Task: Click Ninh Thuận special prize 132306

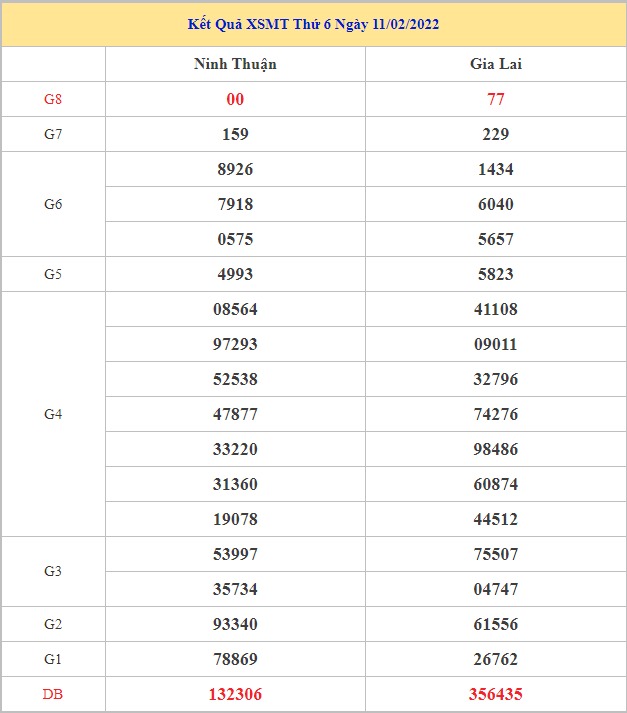Action: [x=235, y=694]
